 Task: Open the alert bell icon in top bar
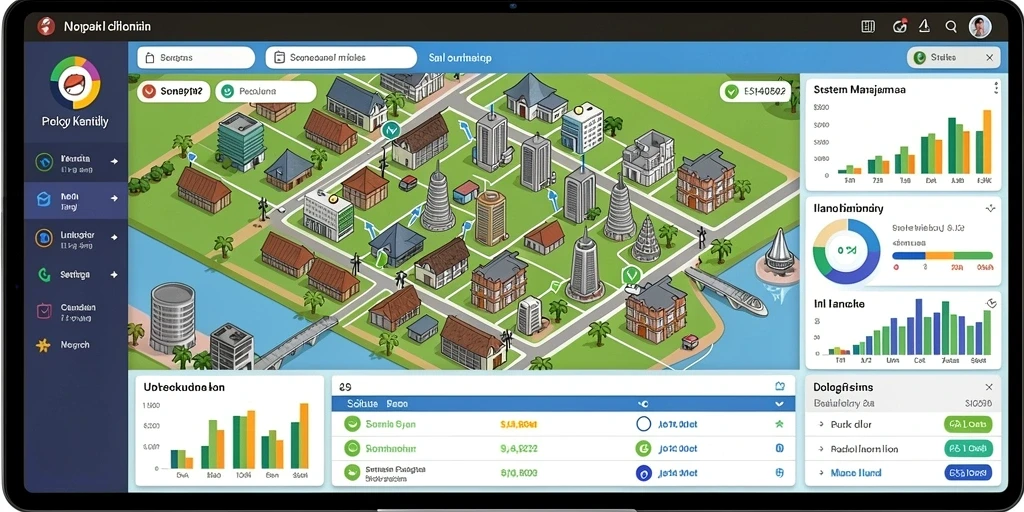pos(924,26)
